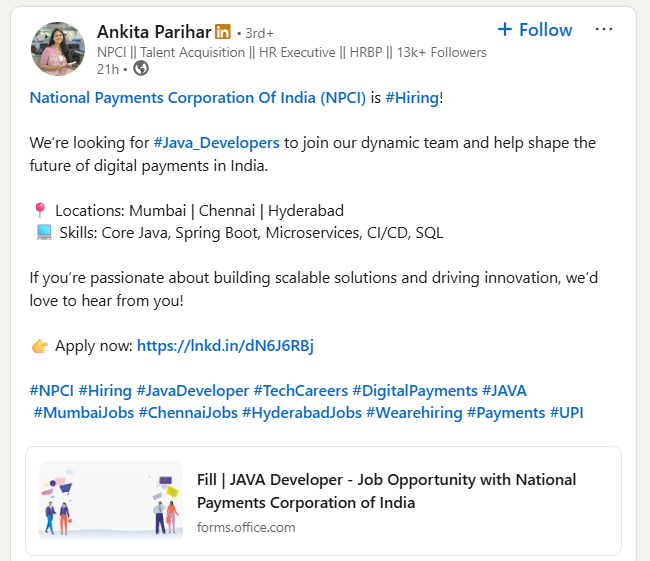
Task: Select the #DigitalPayments hashtag
Action: tap(415, 390)
